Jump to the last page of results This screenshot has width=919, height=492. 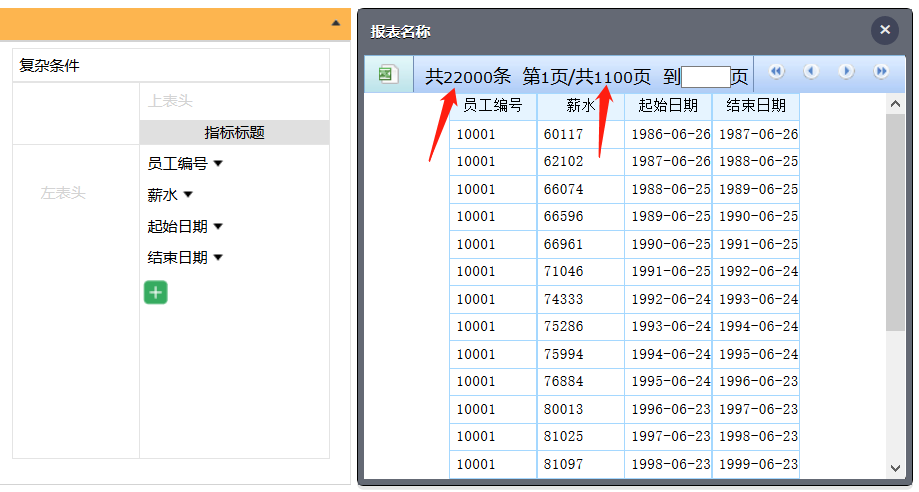[x=881, y=72]
